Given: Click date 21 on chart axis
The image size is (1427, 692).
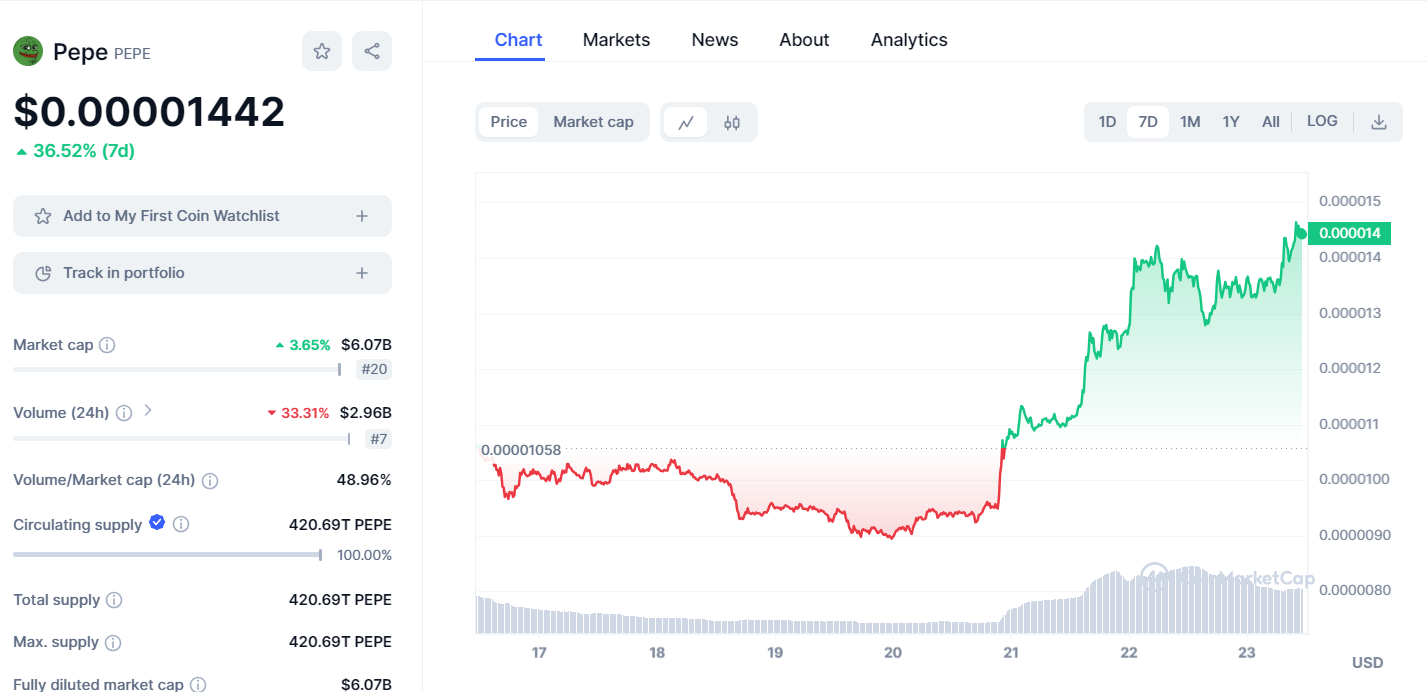Looking at the screenshot, I should (x=1011, y=653).
